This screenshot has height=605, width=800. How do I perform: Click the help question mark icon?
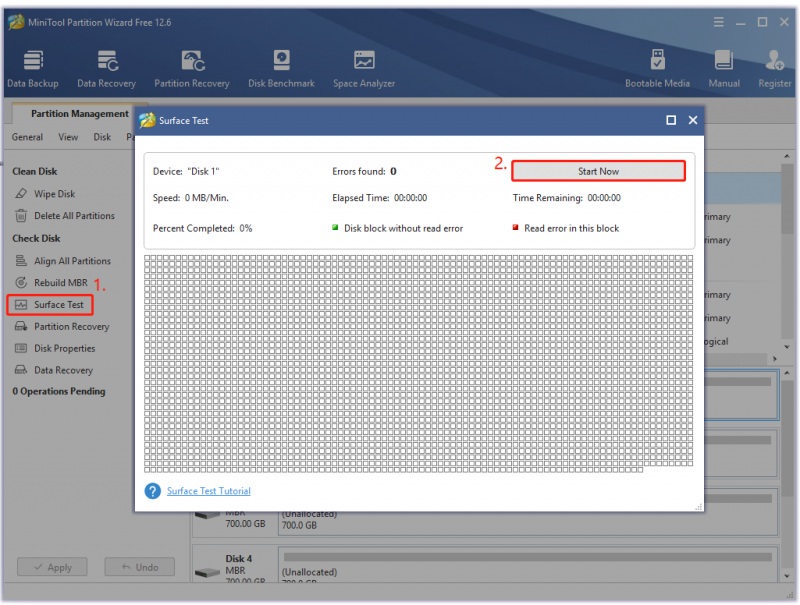153,491
